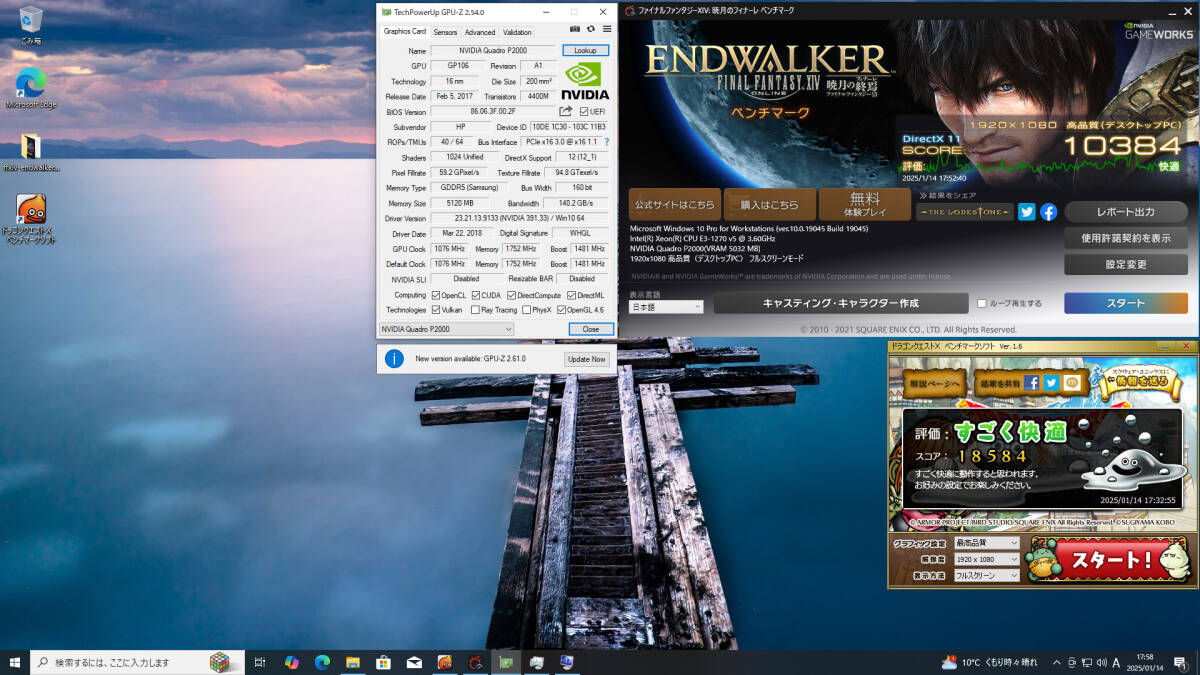Toggle the UEFI checkbox in GPU-Z
The image size is (1200, 675).
tap(584, 111)
